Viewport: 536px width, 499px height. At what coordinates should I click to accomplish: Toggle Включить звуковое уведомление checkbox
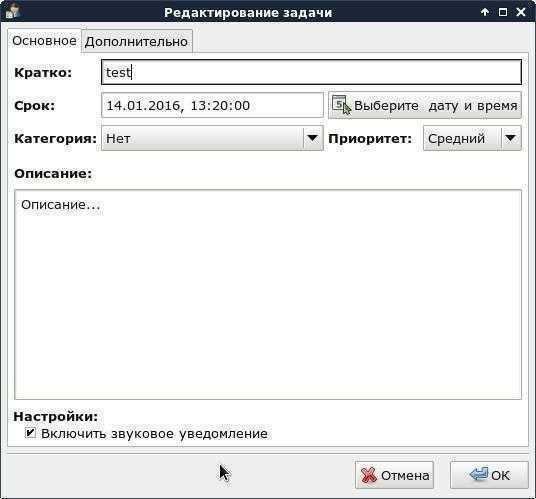tap(30, 433)
